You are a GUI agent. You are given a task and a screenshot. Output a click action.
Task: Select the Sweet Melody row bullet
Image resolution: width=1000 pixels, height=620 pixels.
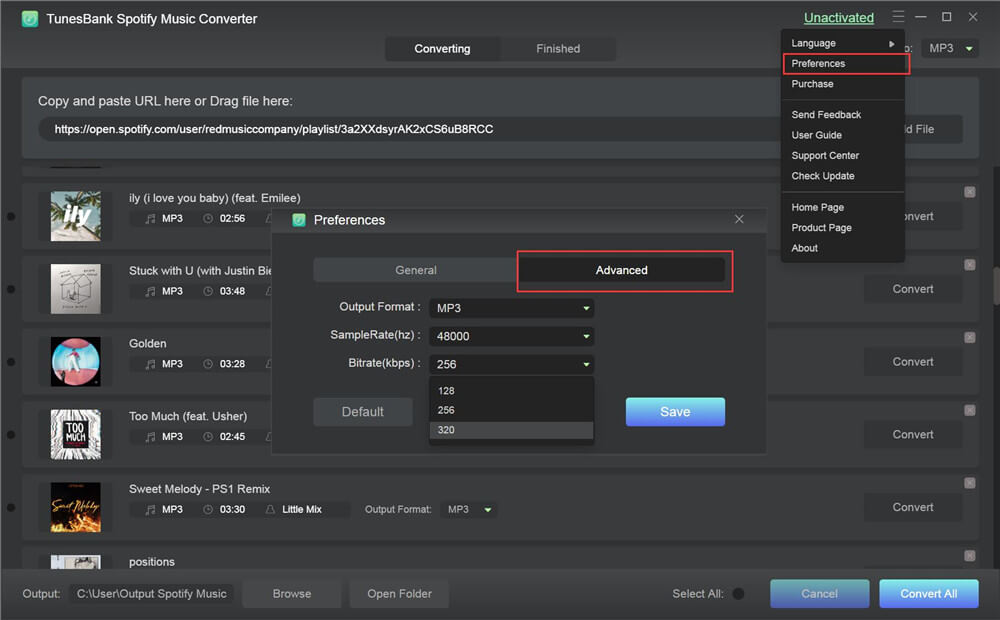(x=11, y=508)
